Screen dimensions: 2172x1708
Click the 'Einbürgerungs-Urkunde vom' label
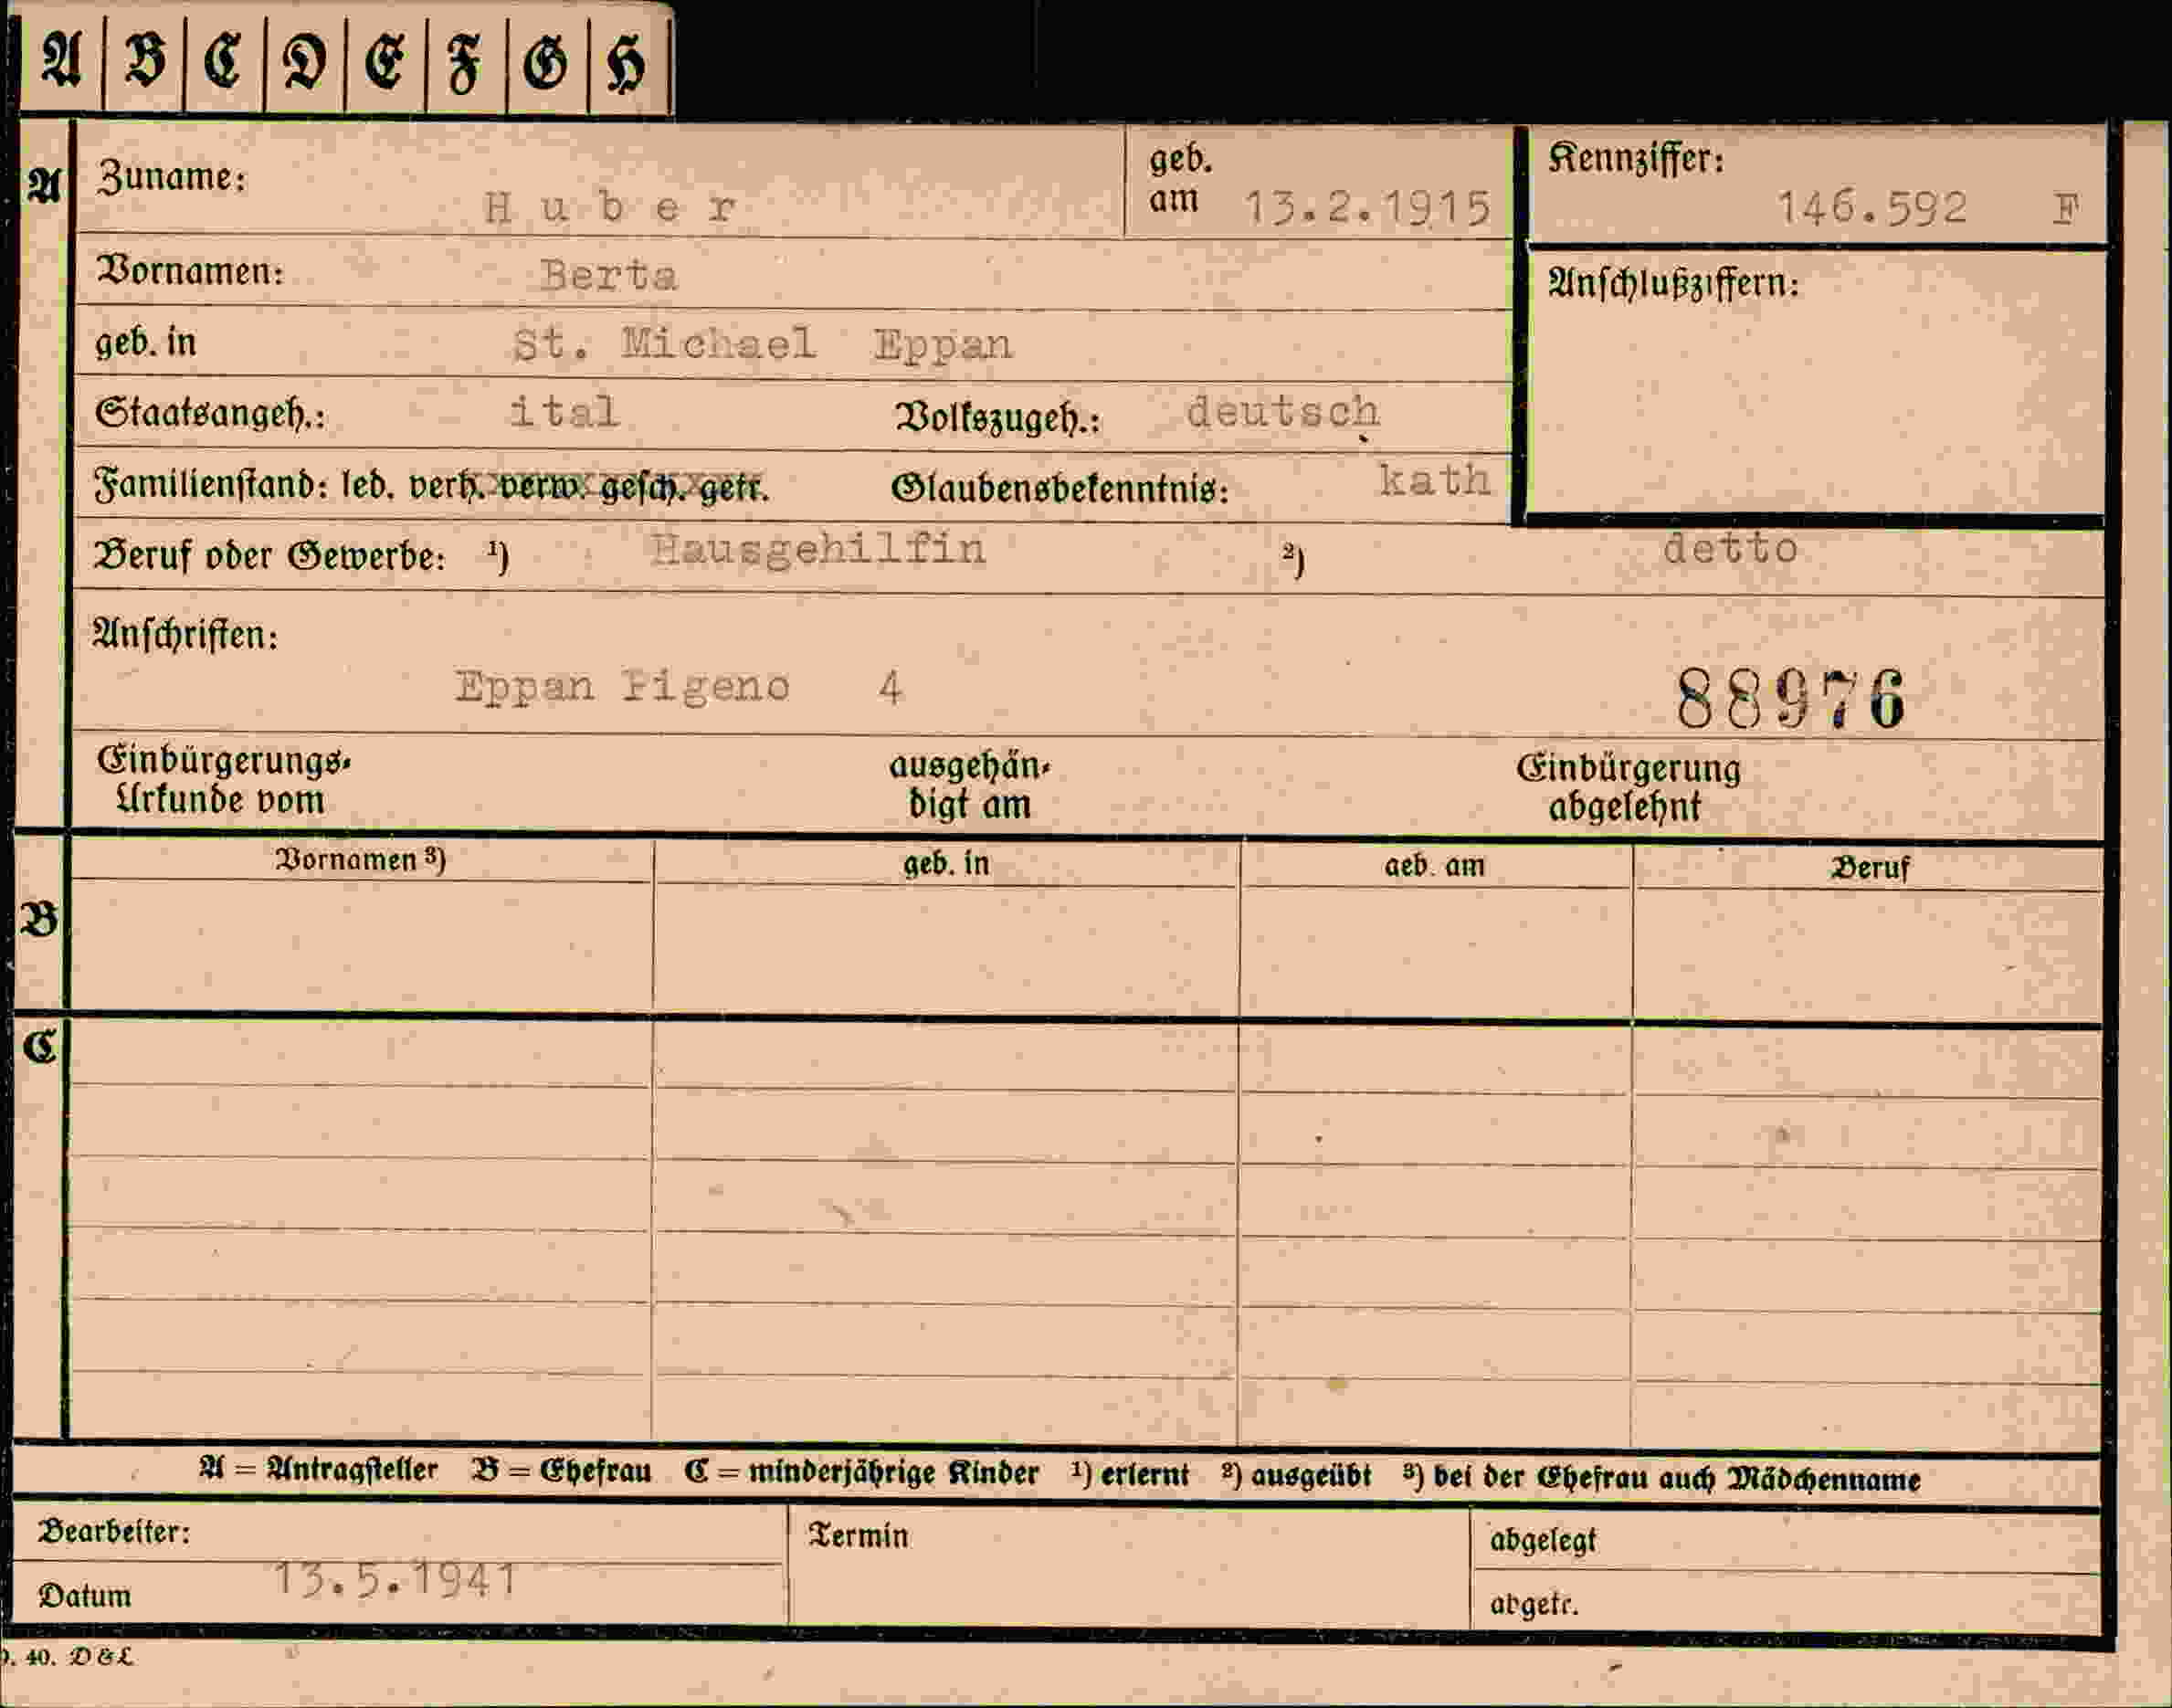(x=223, y=781)
